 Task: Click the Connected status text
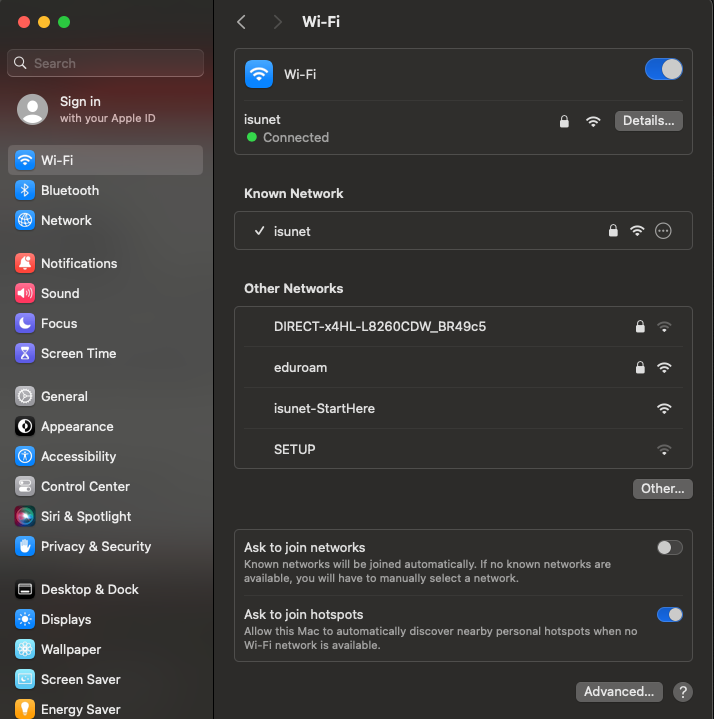point(296,137)
